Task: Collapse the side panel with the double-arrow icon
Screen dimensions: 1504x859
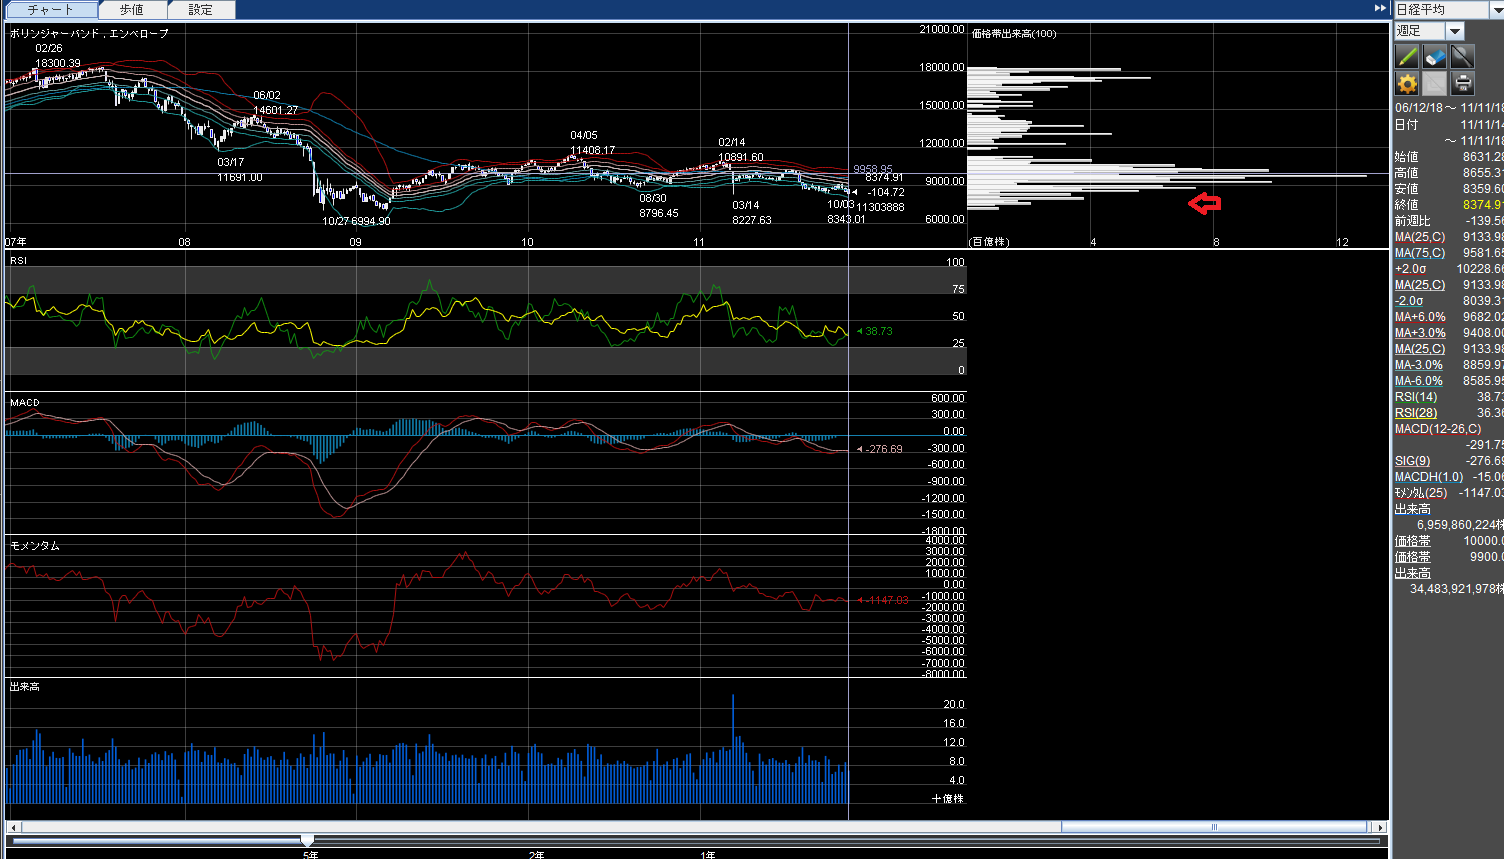Action: pyautogui.click(x=1380, y=8)
